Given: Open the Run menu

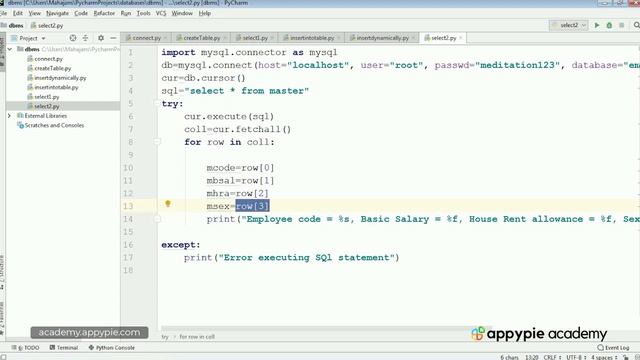Looking at the screenshot, I should (x=126, y=13).
